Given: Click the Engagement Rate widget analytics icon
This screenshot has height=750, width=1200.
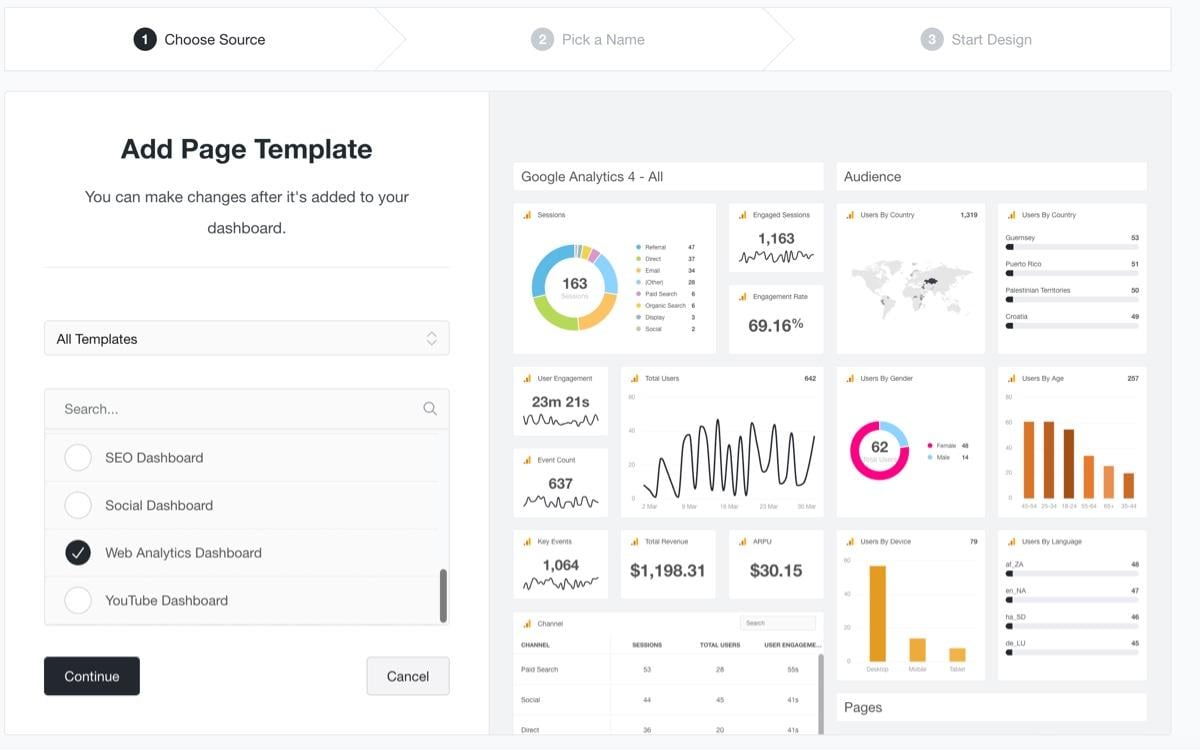Looking at the screenshot, I should click(x=743, y=297).
